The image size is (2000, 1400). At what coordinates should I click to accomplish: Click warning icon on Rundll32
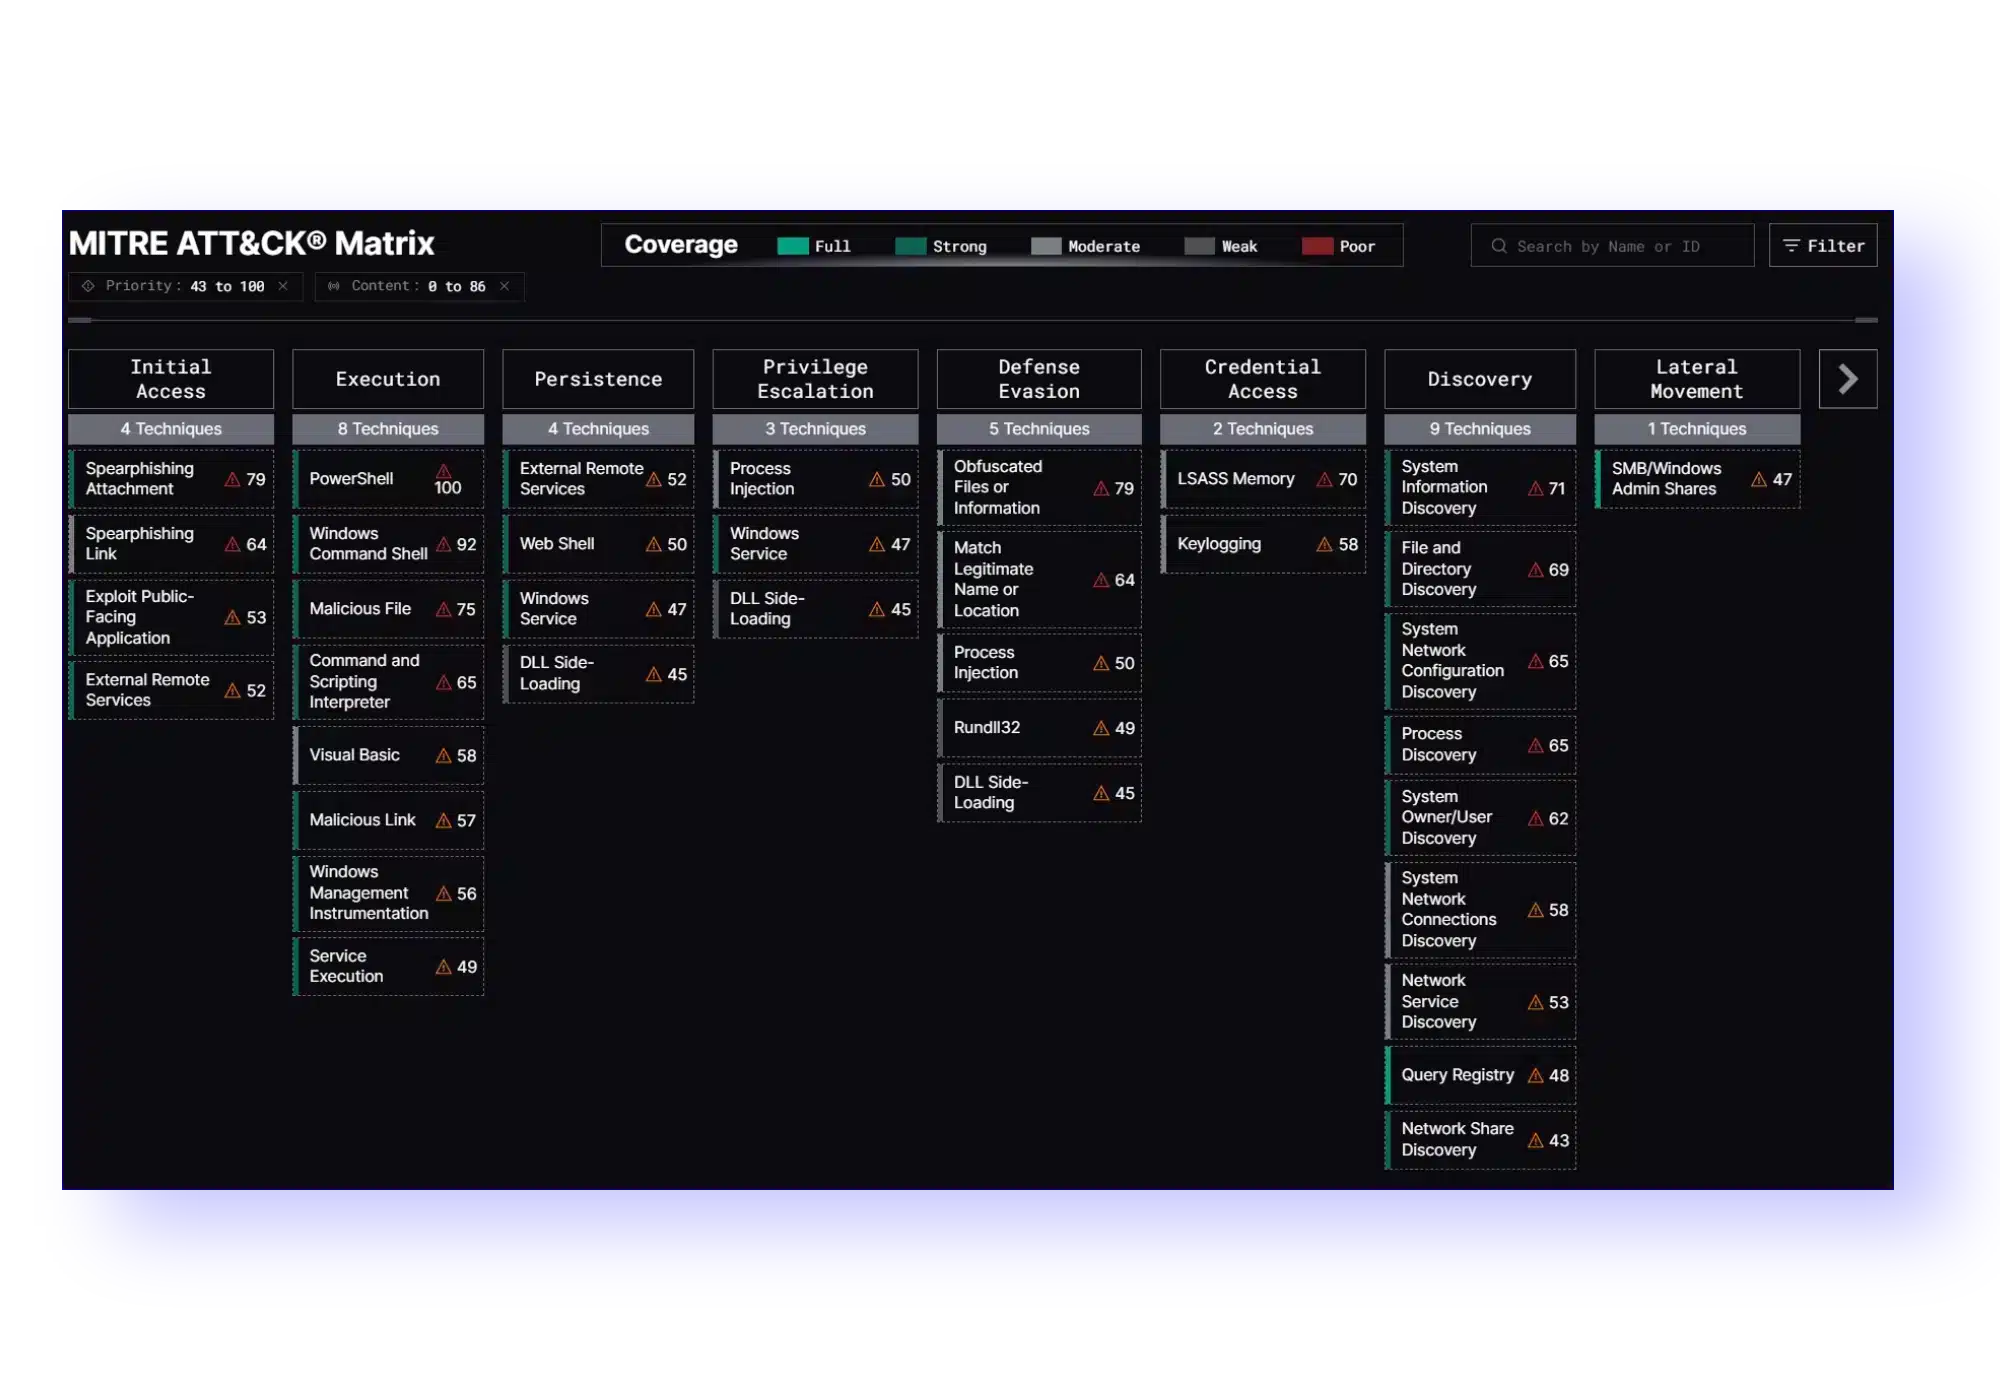(x=1101, y=728)
